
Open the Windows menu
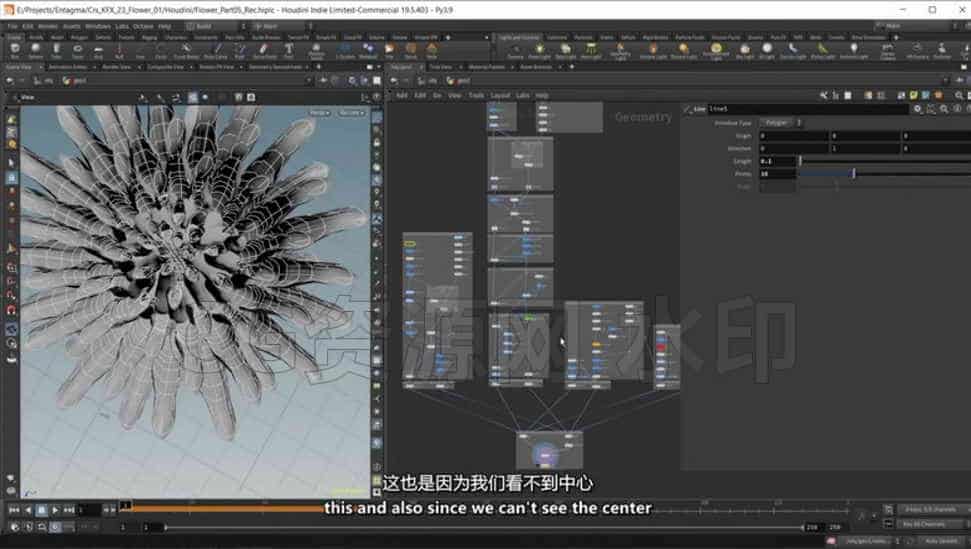pos(98,27)
